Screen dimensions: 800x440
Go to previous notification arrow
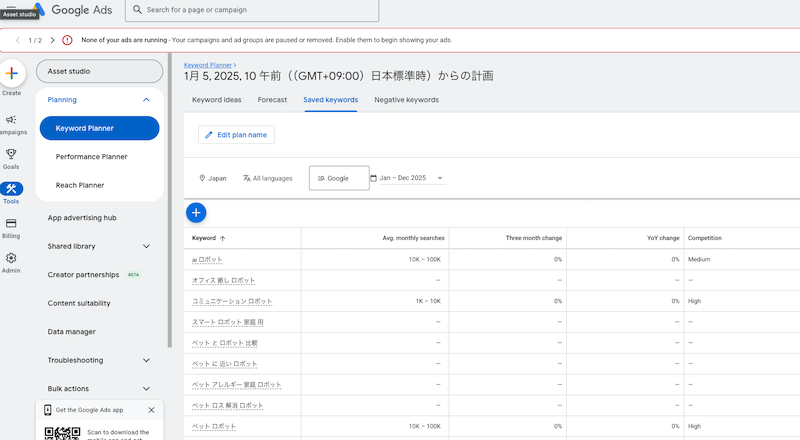(x=18, y=40)
